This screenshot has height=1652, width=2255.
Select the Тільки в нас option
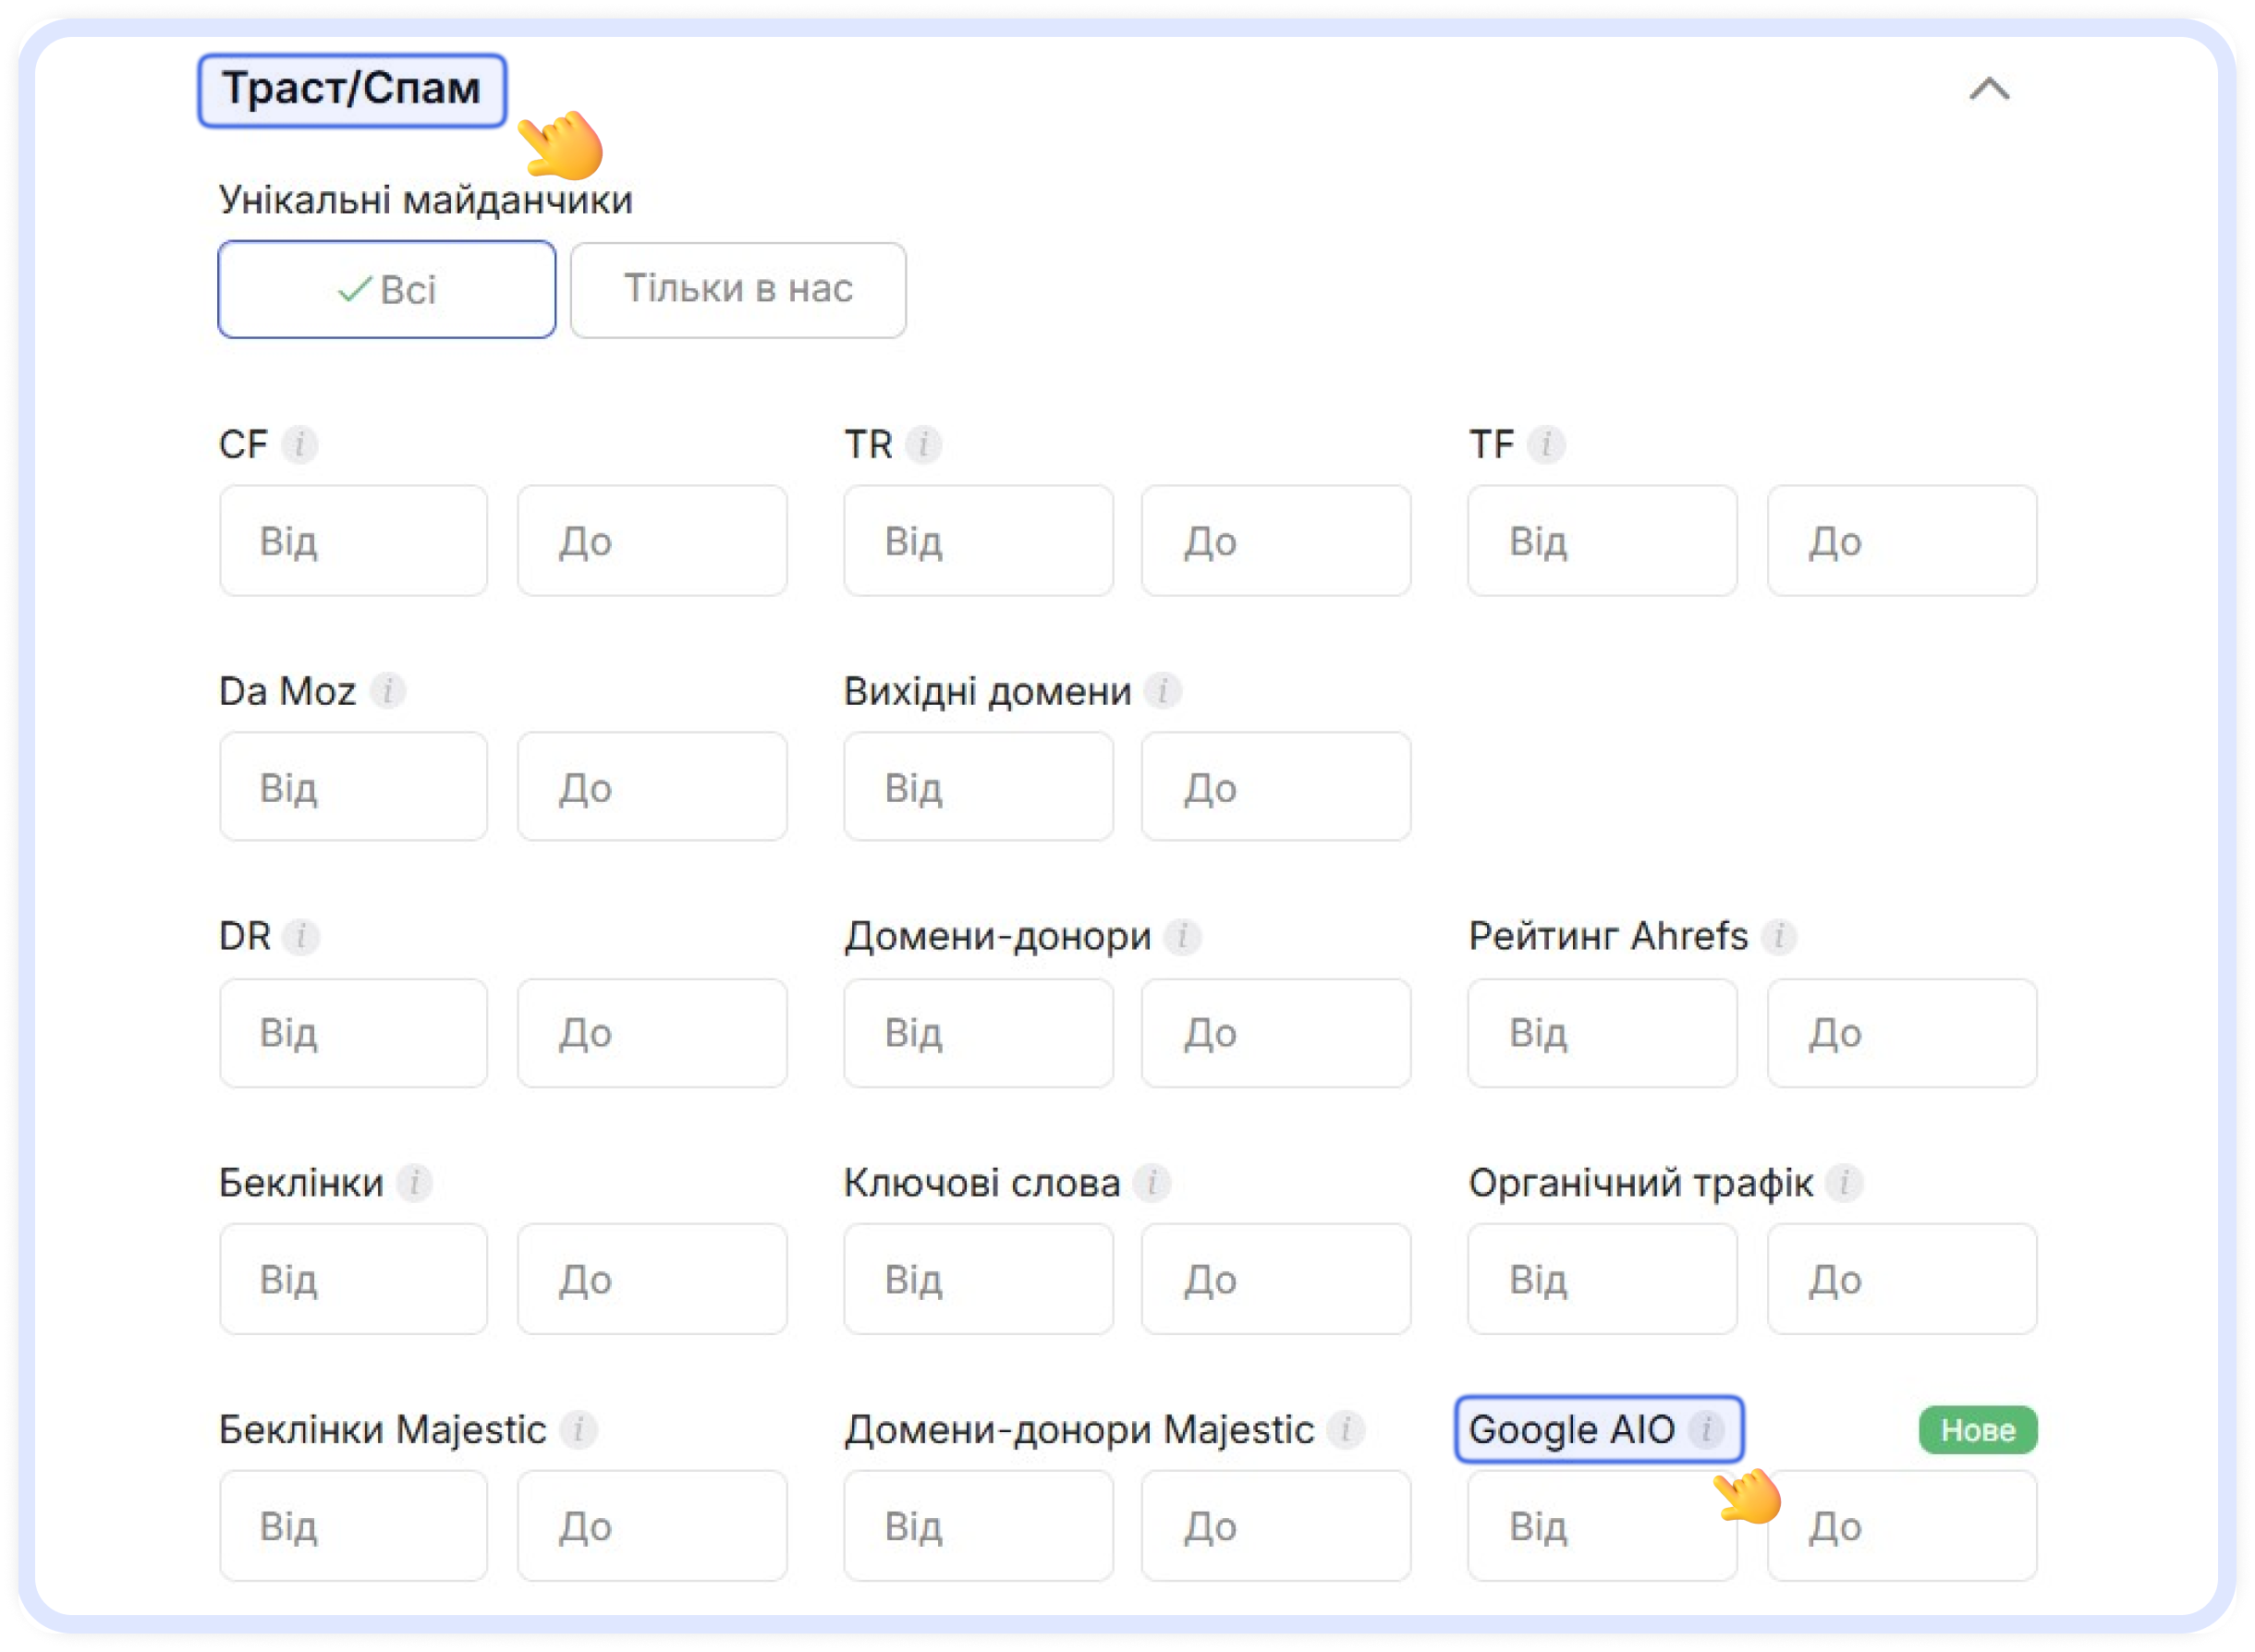click(738, 290)
